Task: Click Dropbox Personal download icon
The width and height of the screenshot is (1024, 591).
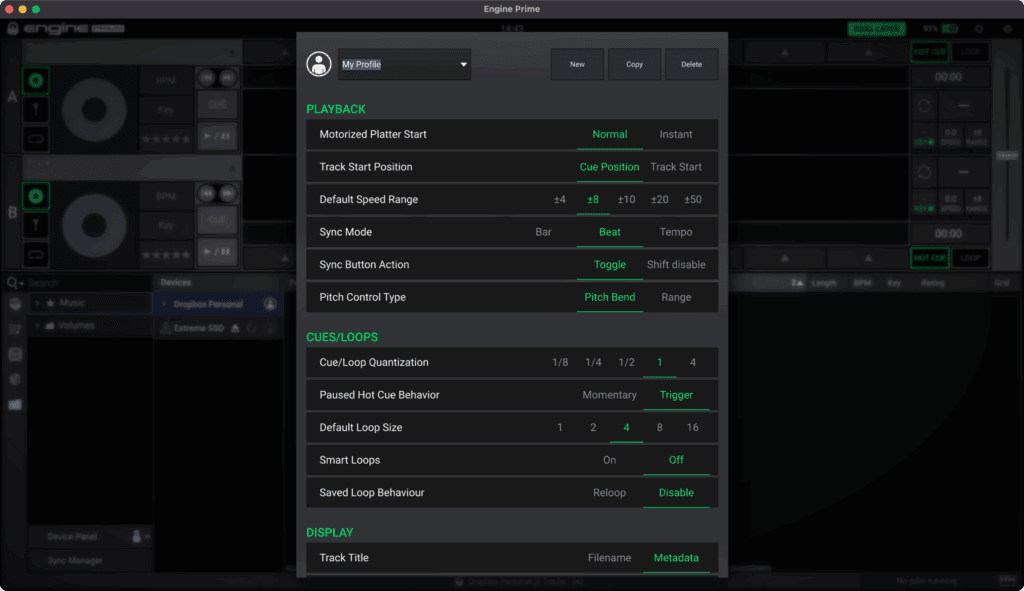Action: pos(270,304)
